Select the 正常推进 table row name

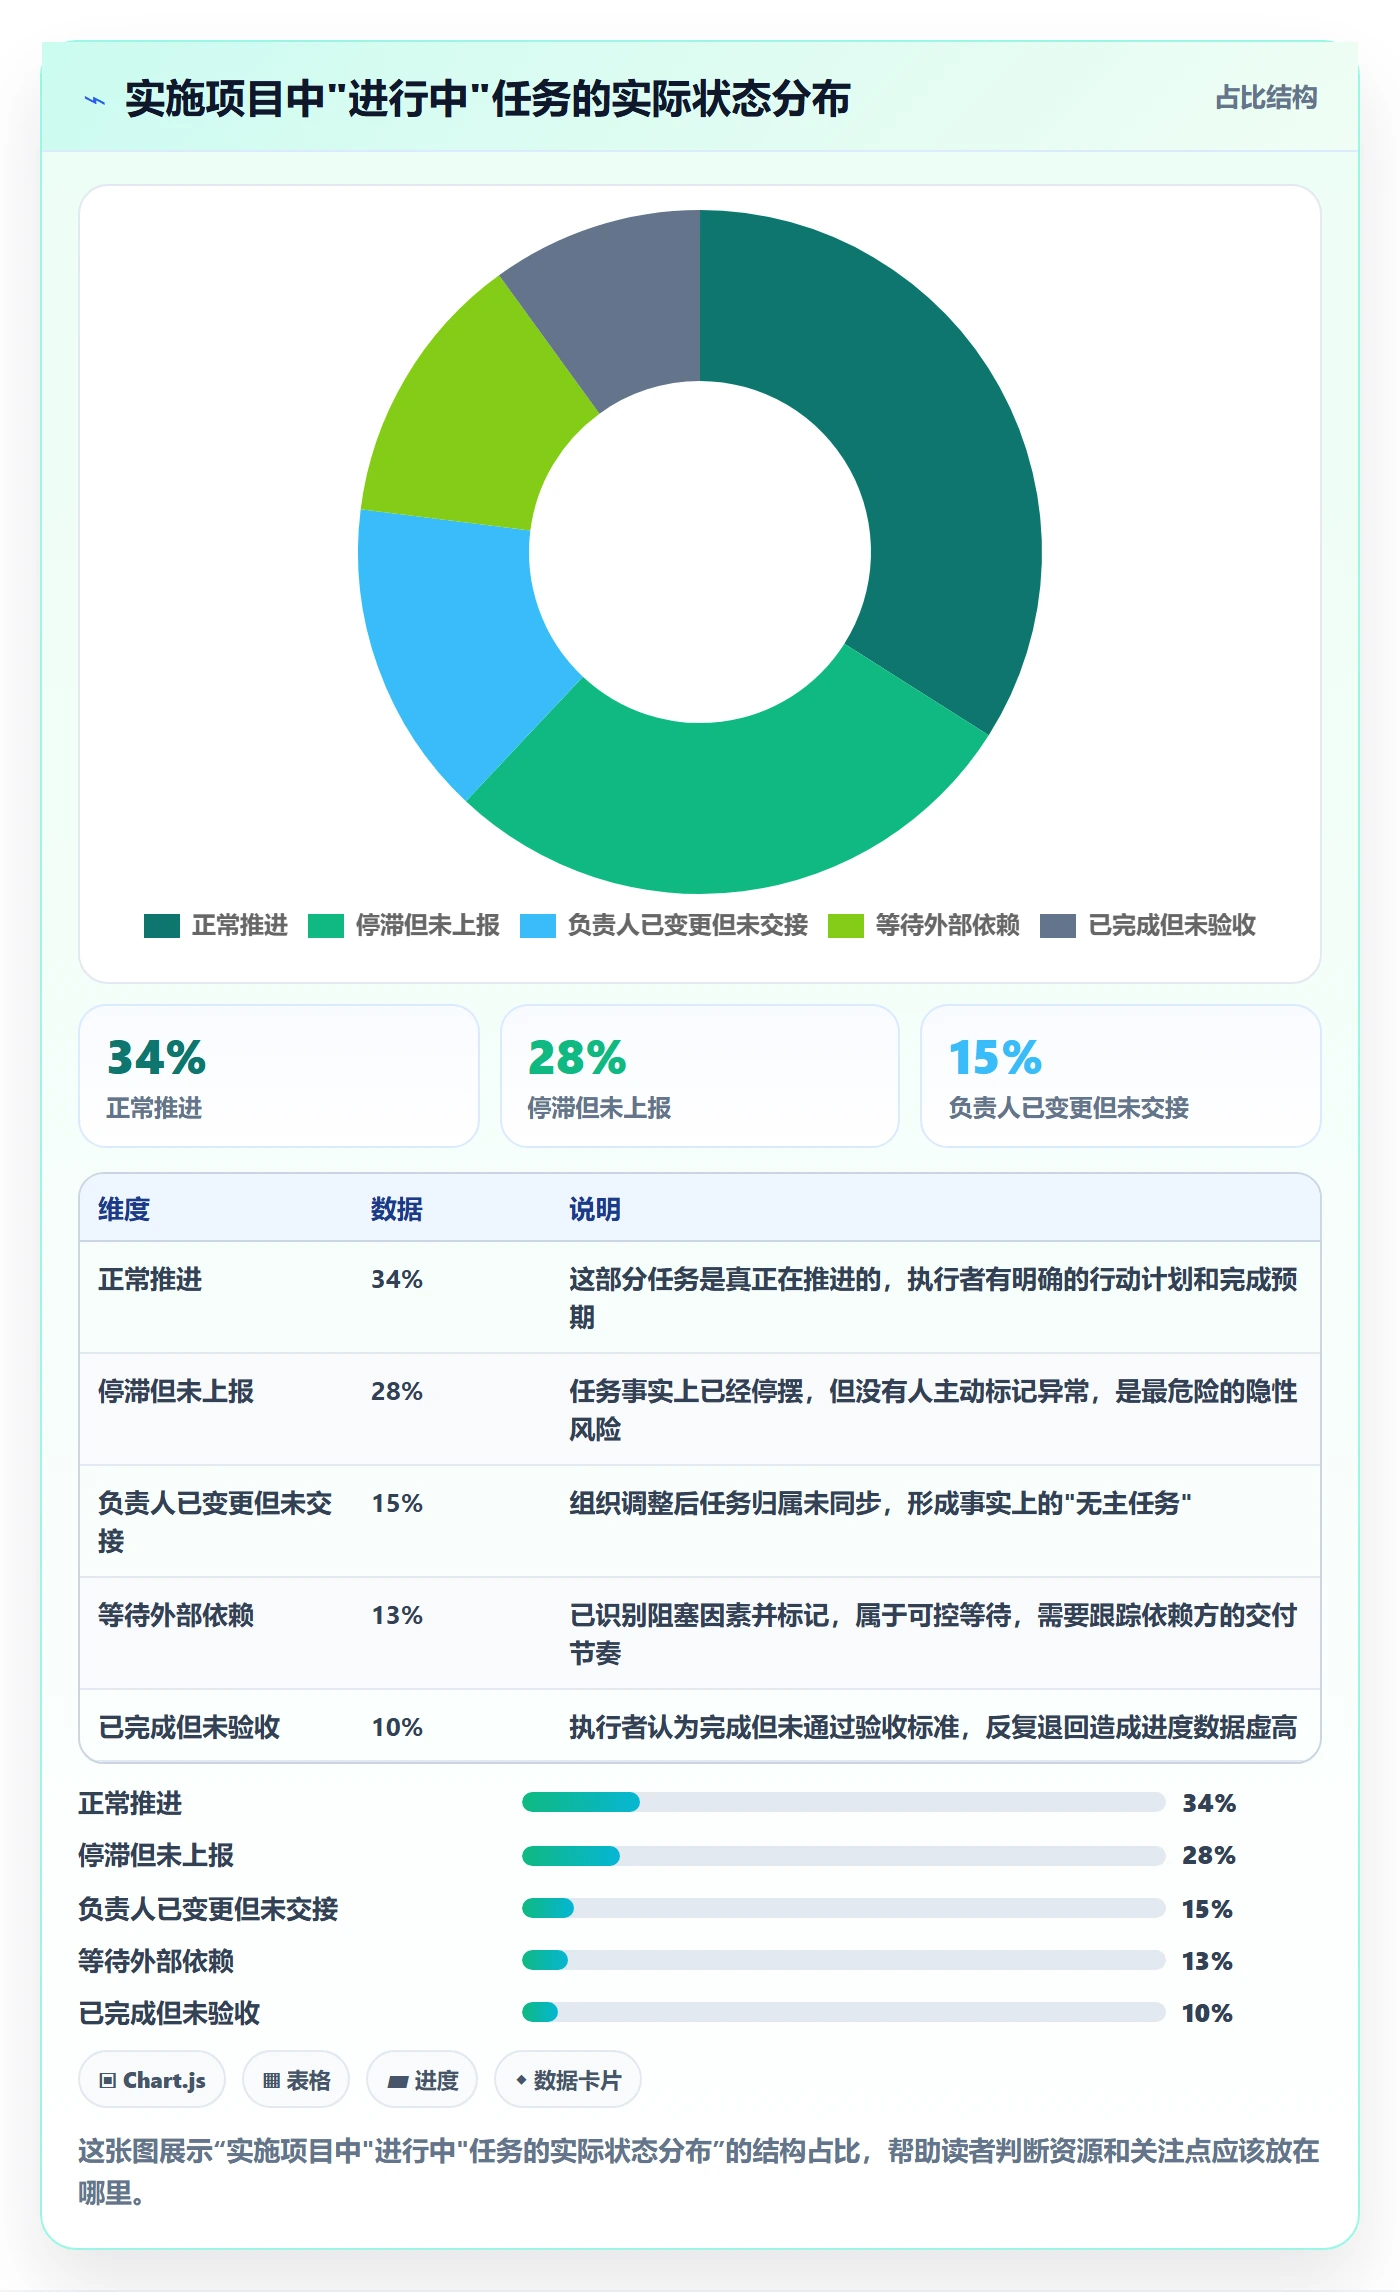(x=150, y=1279)
